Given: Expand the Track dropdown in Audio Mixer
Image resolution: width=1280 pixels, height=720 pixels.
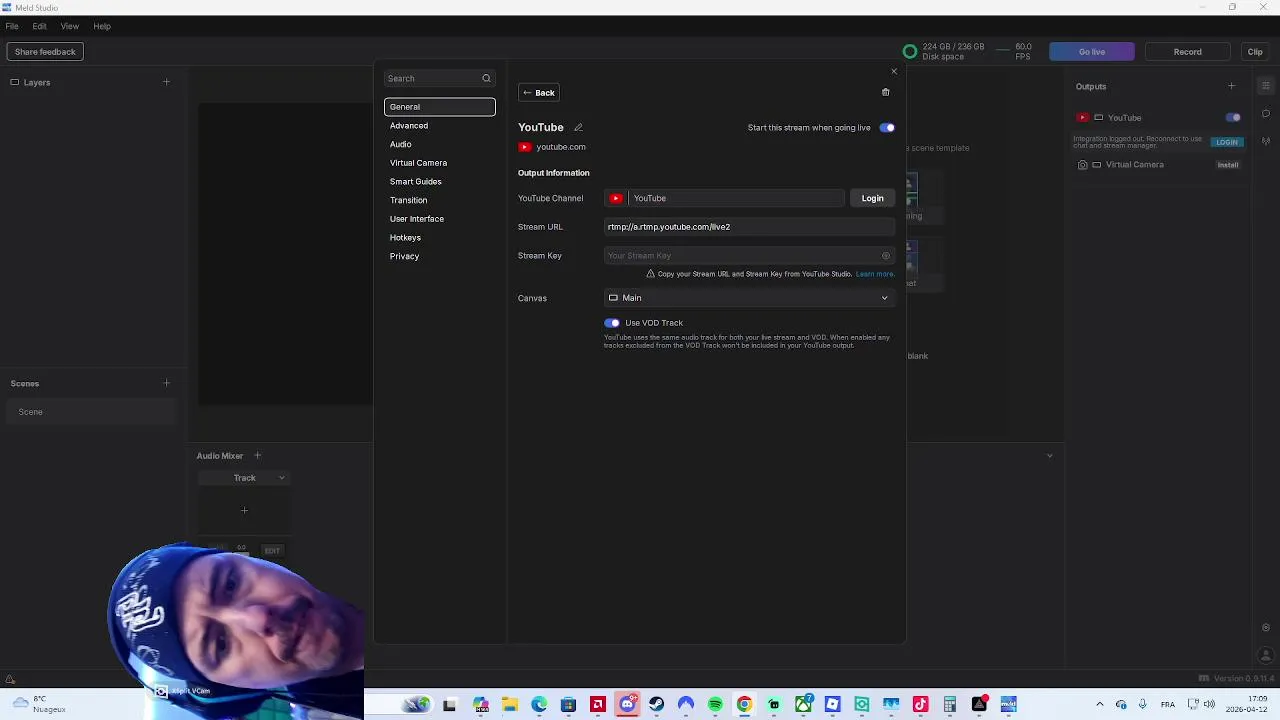Looking at the screenshot, I should click(245, 478).
